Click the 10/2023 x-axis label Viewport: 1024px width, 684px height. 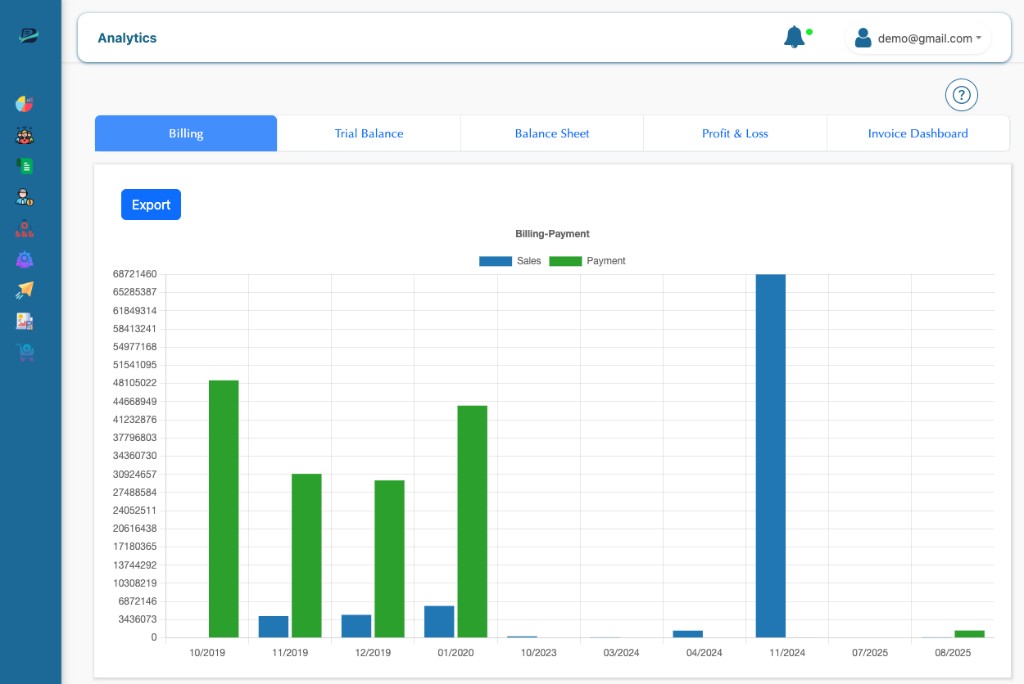click(538, 652)
